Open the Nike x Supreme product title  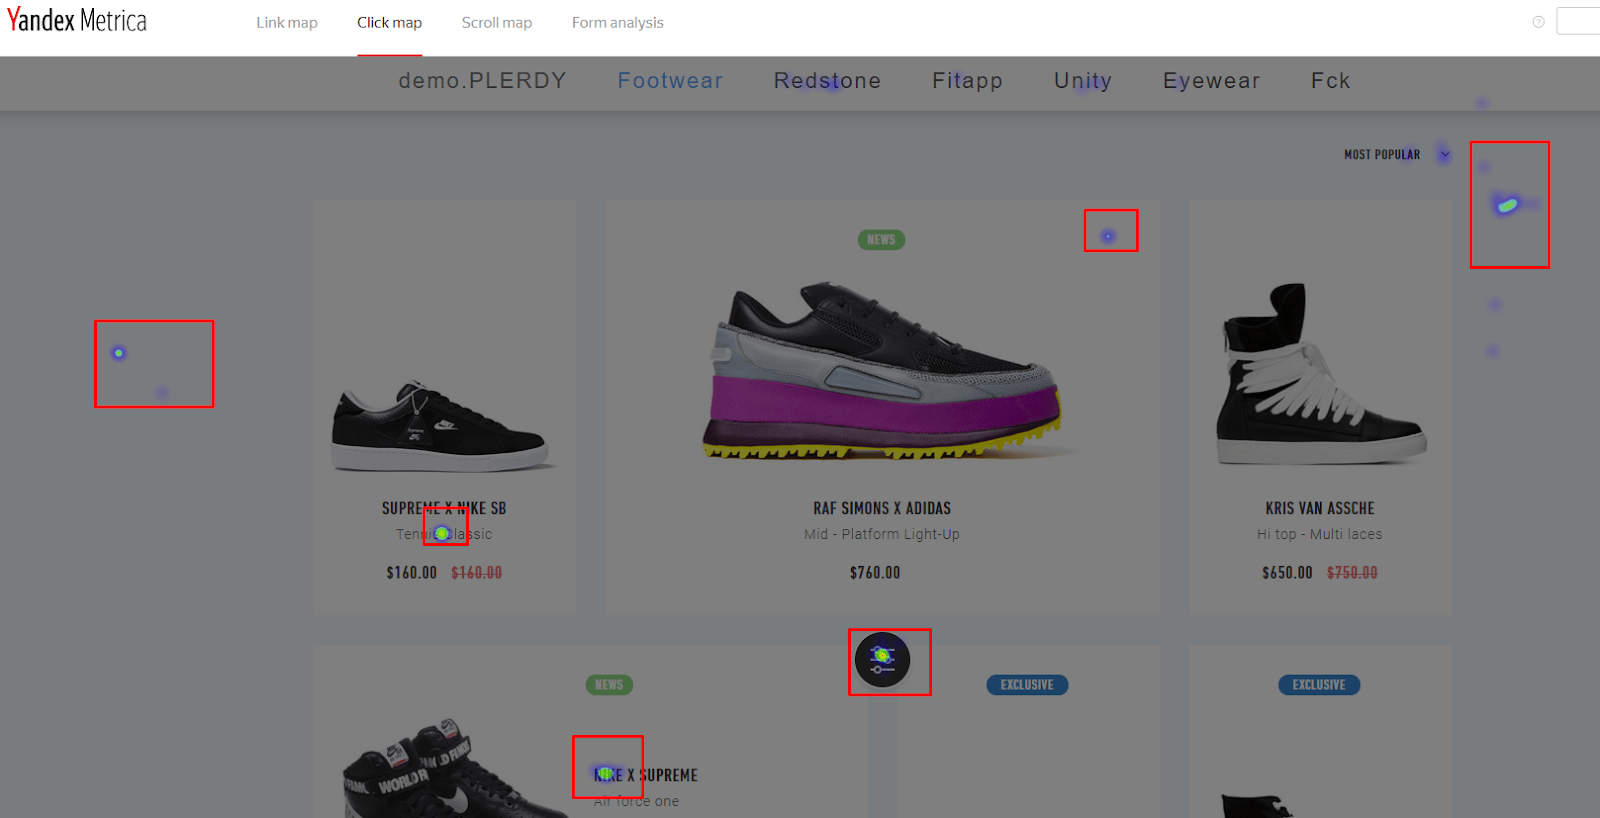click(x=646, y=775)
